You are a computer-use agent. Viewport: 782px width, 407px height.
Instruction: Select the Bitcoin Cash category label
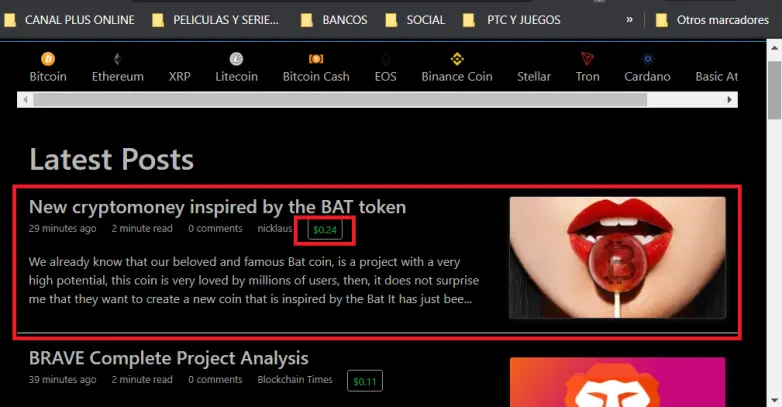[316, 76]
